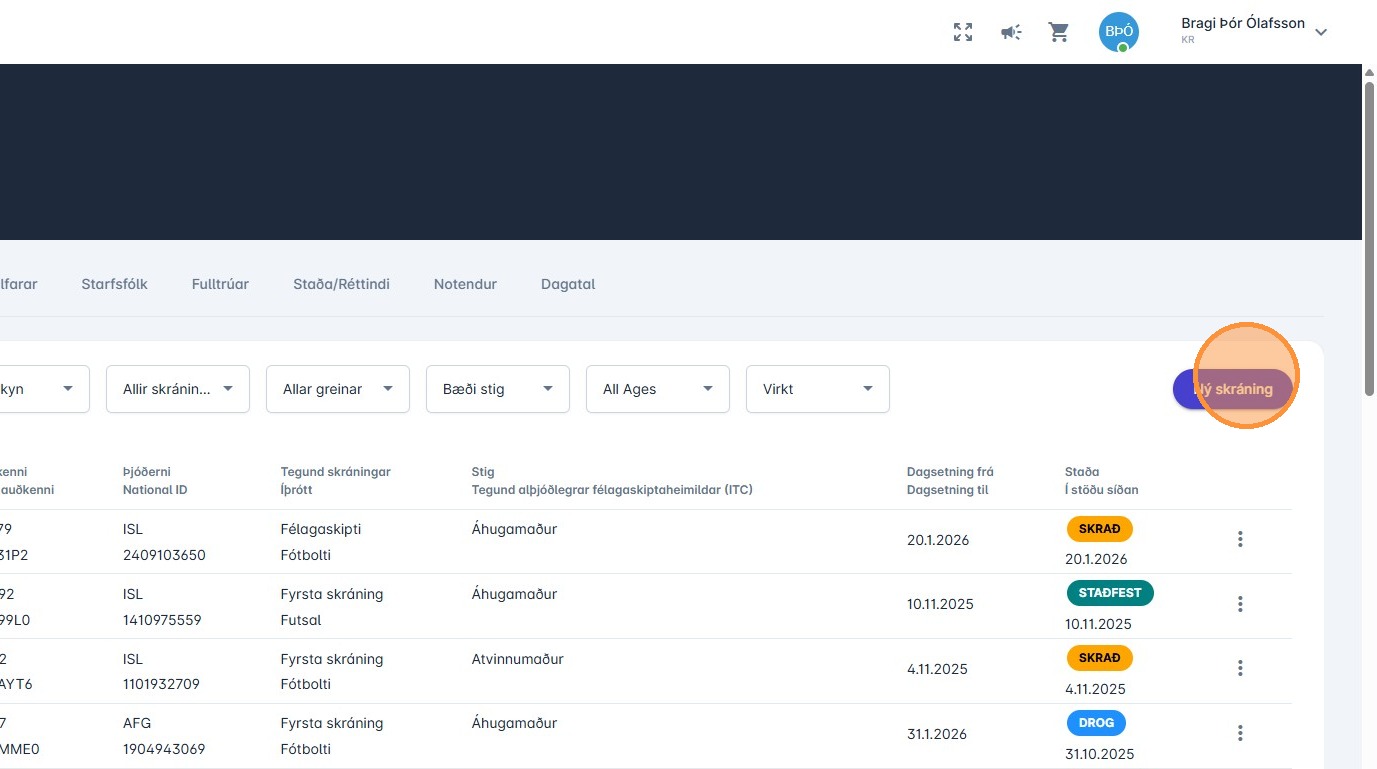This screenshot has width=1377, height=769.
Task: Click the date 31.10.2025 under DRÖG
Action: click(1100, 754)
